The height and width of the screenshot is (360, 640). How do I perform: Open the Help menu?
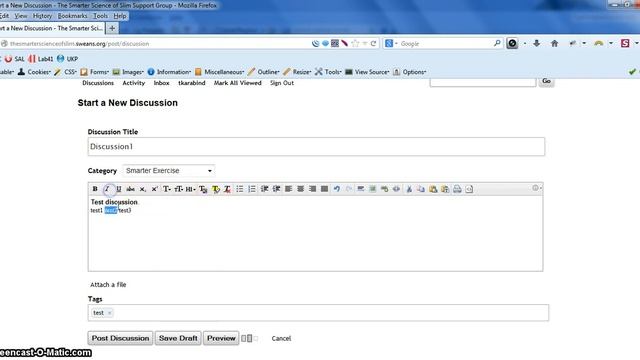[120, 16]
